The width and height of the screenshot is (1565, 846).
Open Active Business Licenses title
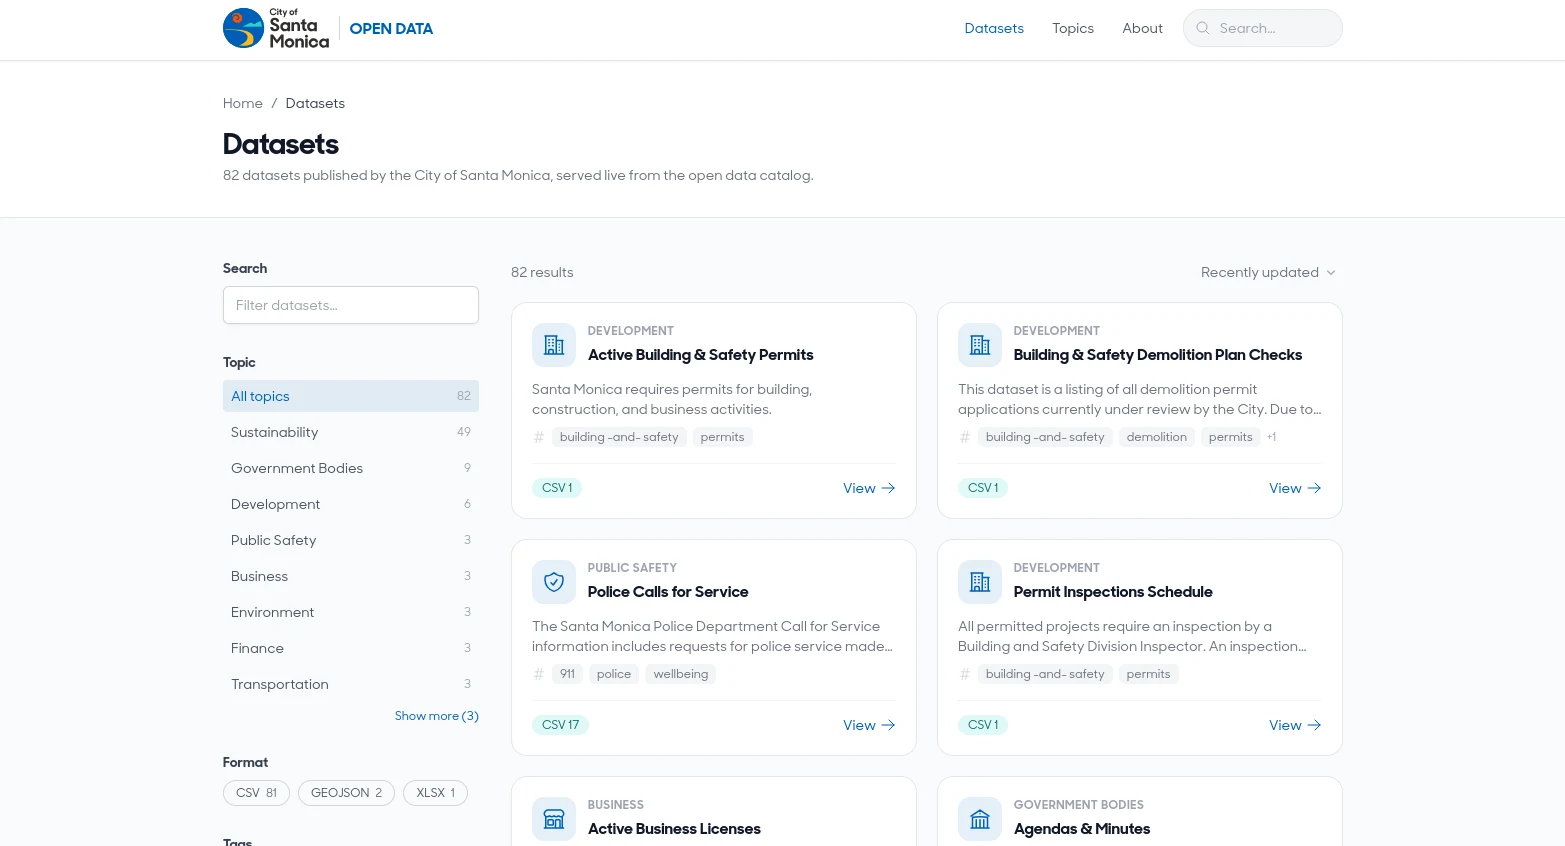[674, 829]
